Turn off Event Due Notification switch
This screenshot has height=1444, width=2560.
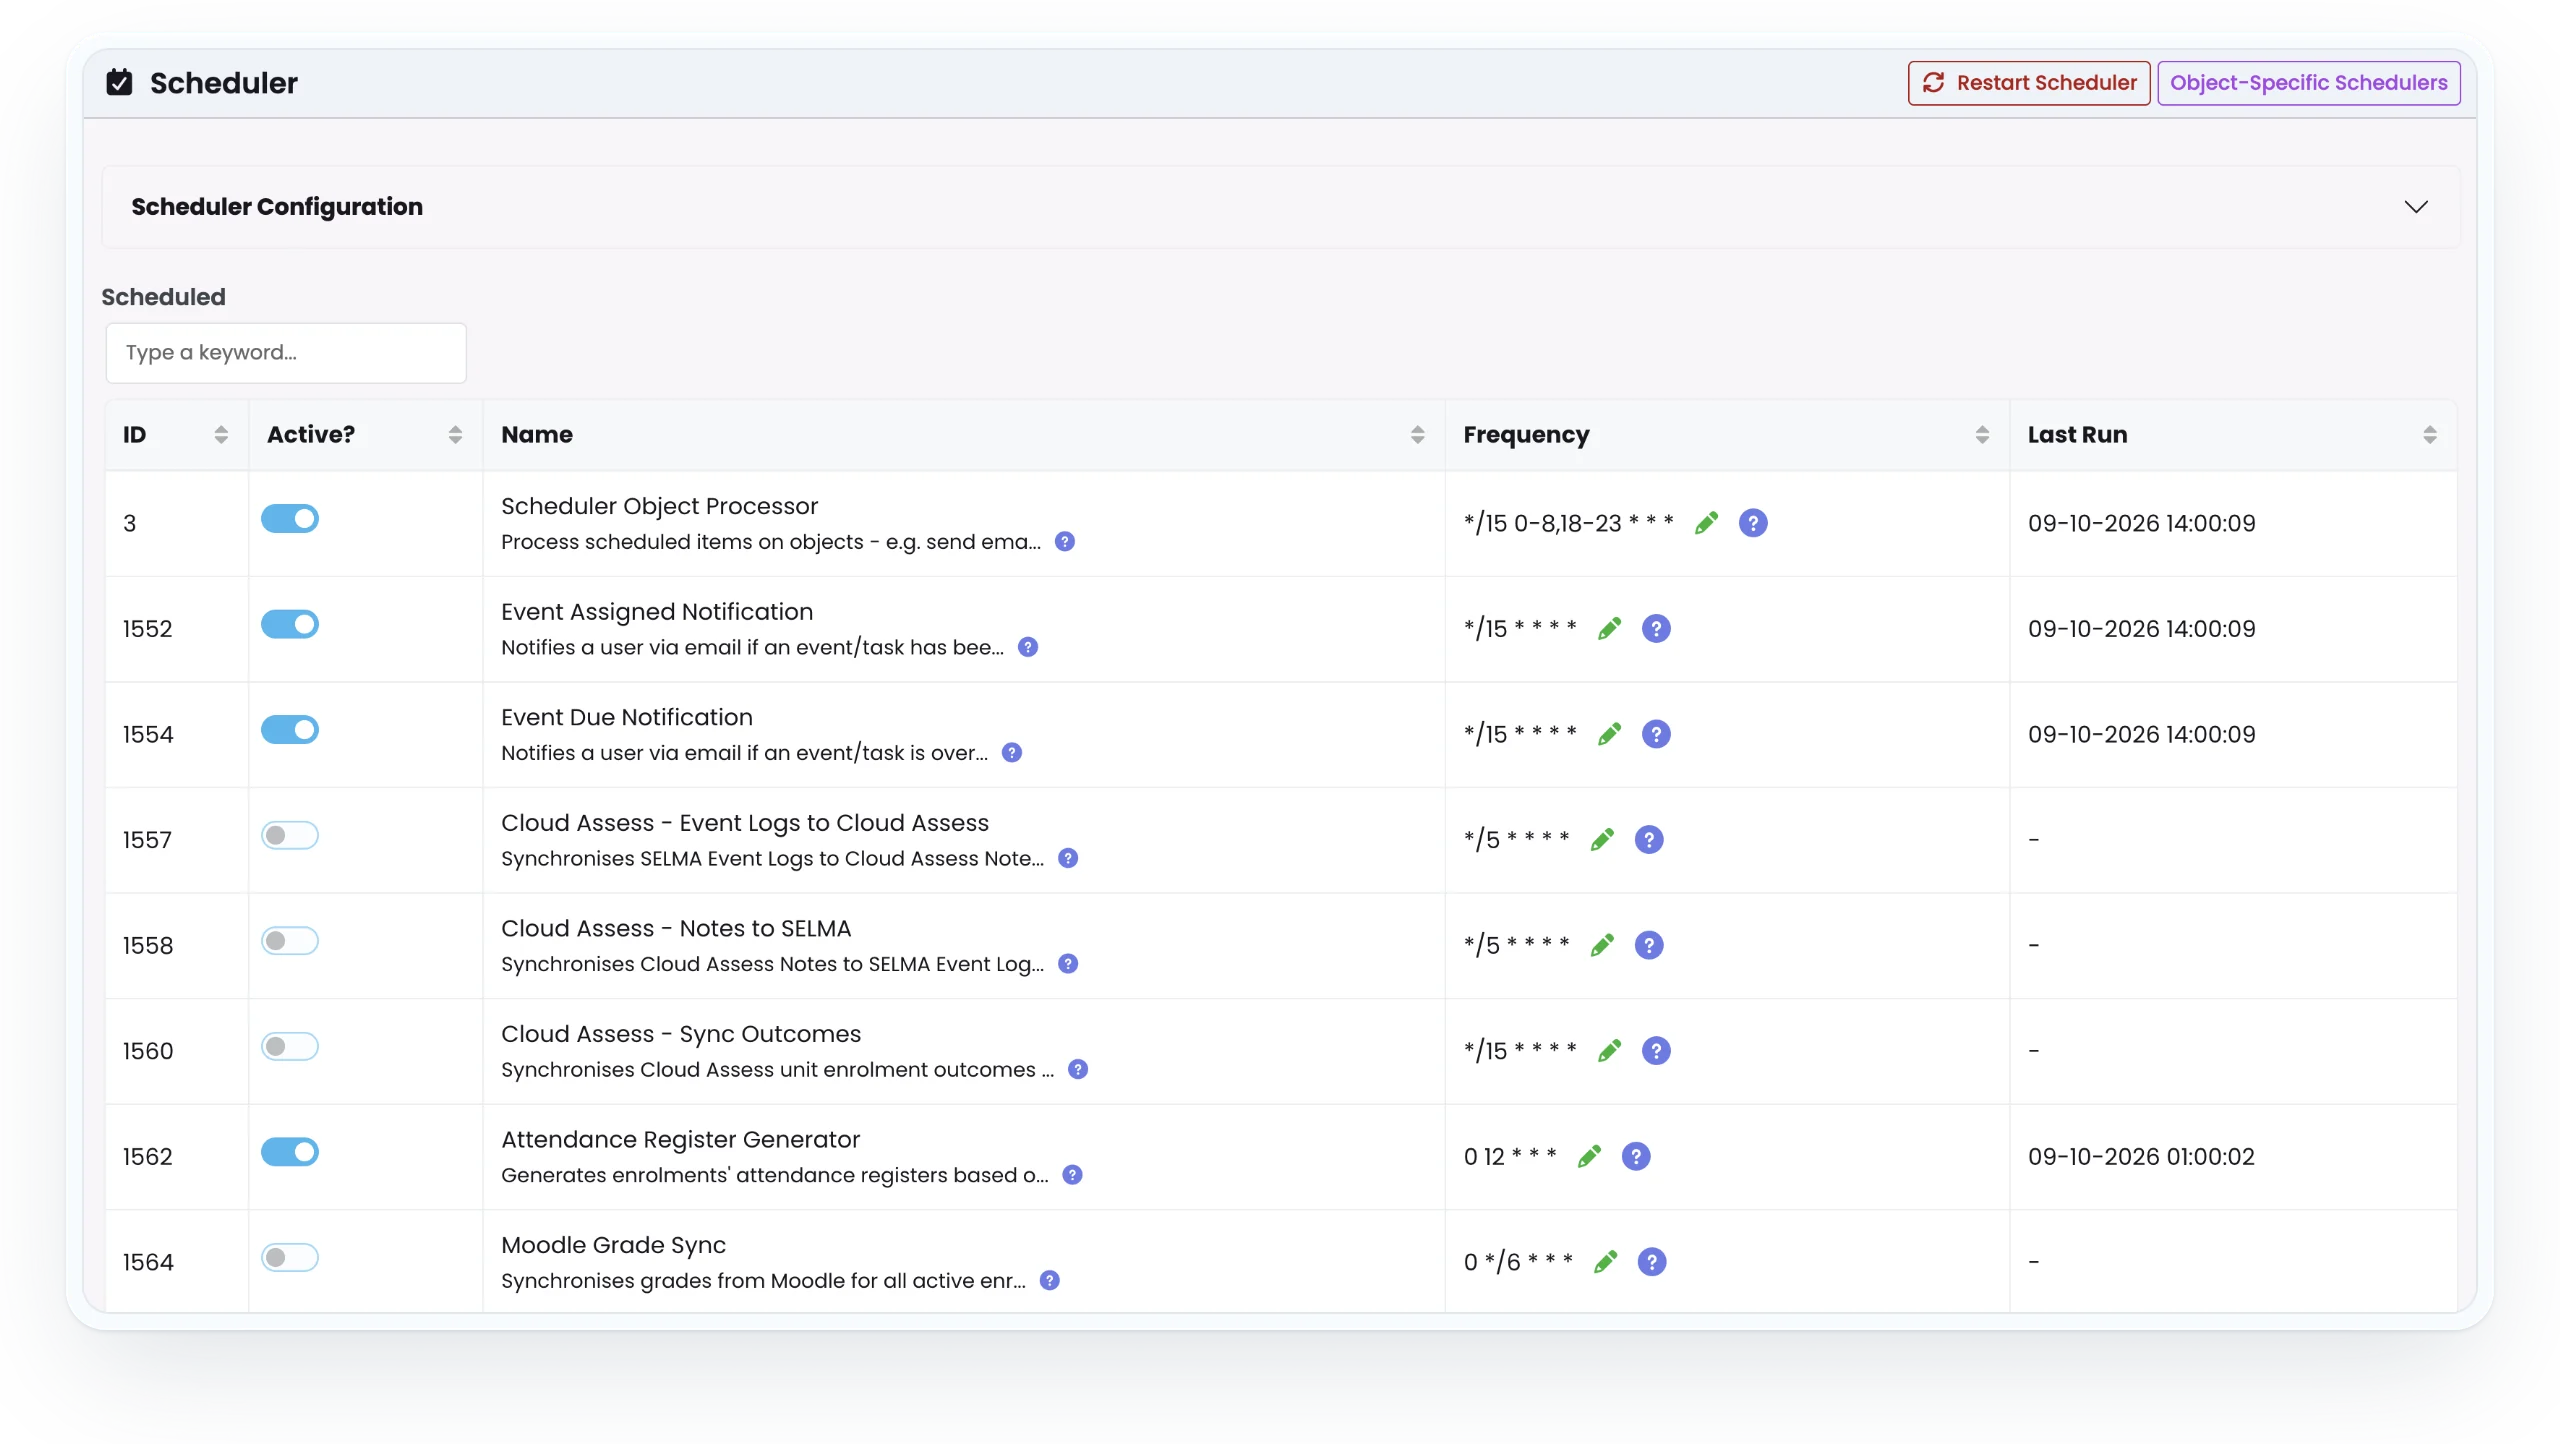[x=290, y=730]
